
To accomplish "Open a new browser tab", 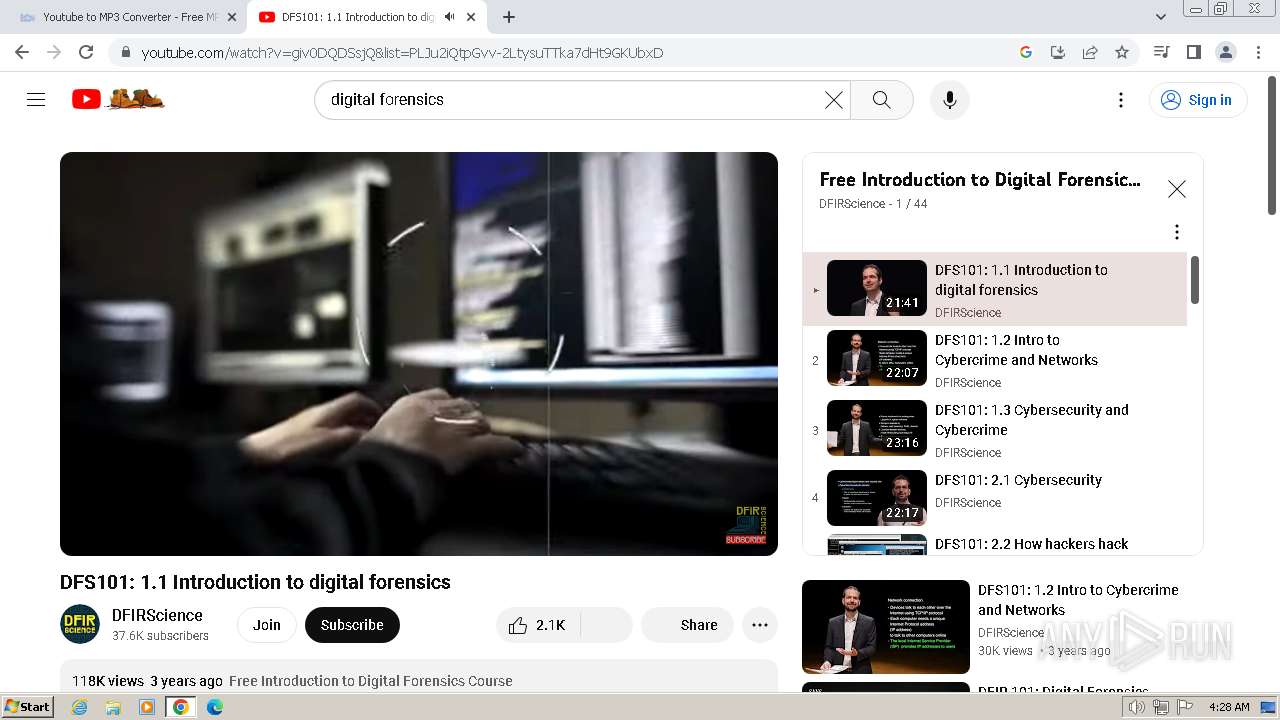I will [509, 17].
